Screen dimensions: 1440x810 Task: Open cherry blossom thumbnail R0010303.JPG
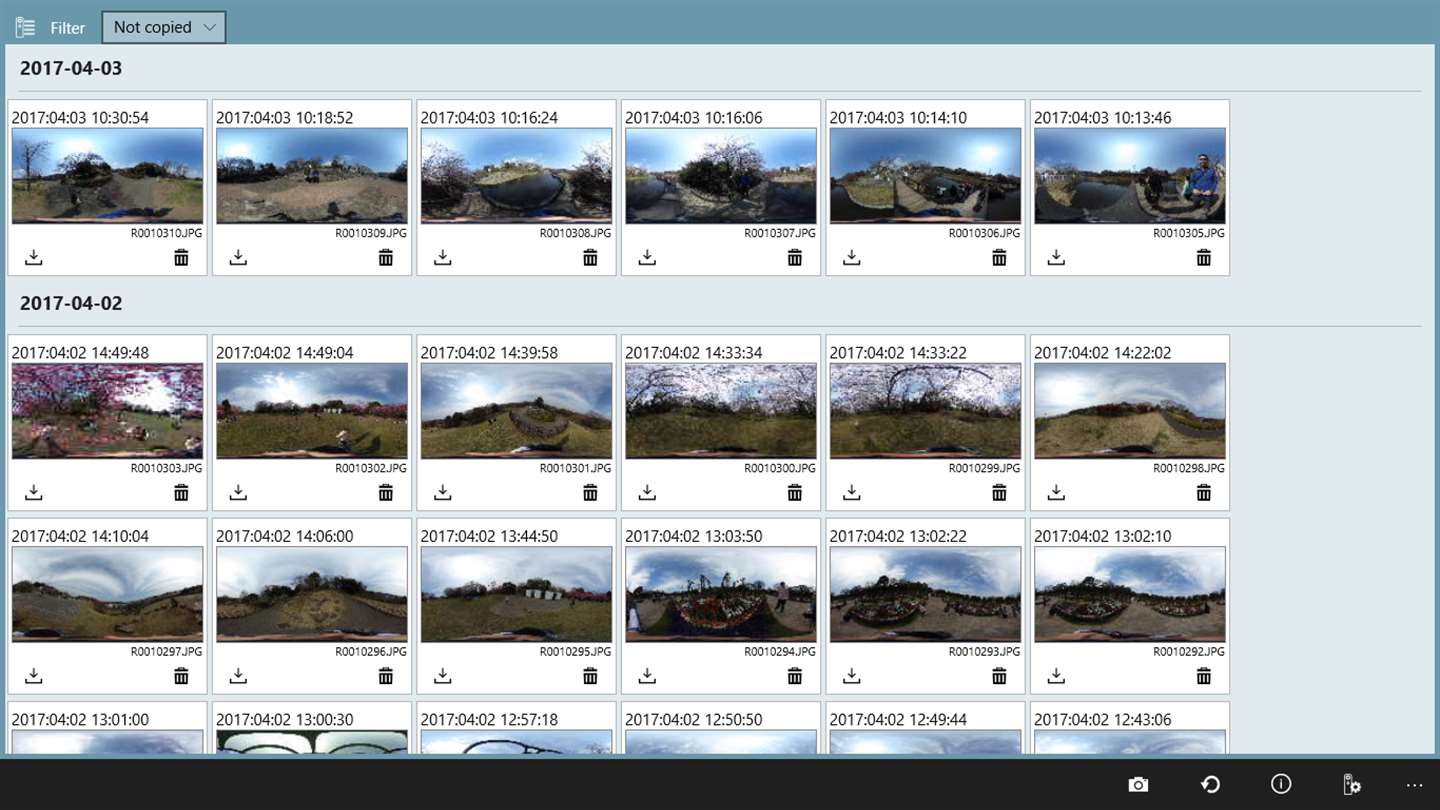click(x=107, y=410)
